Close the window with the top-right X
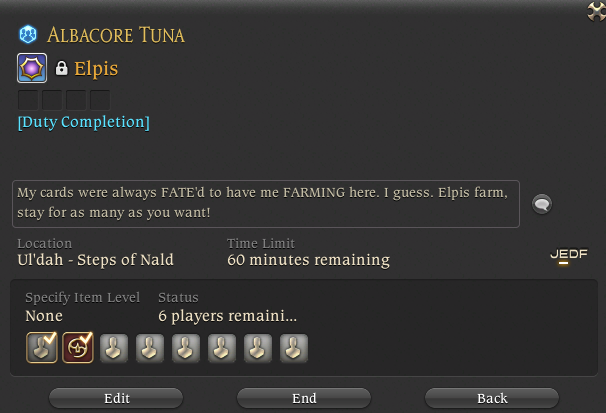Screen dimensions: 606x413 pyautogui.click(x=596, y=12)
